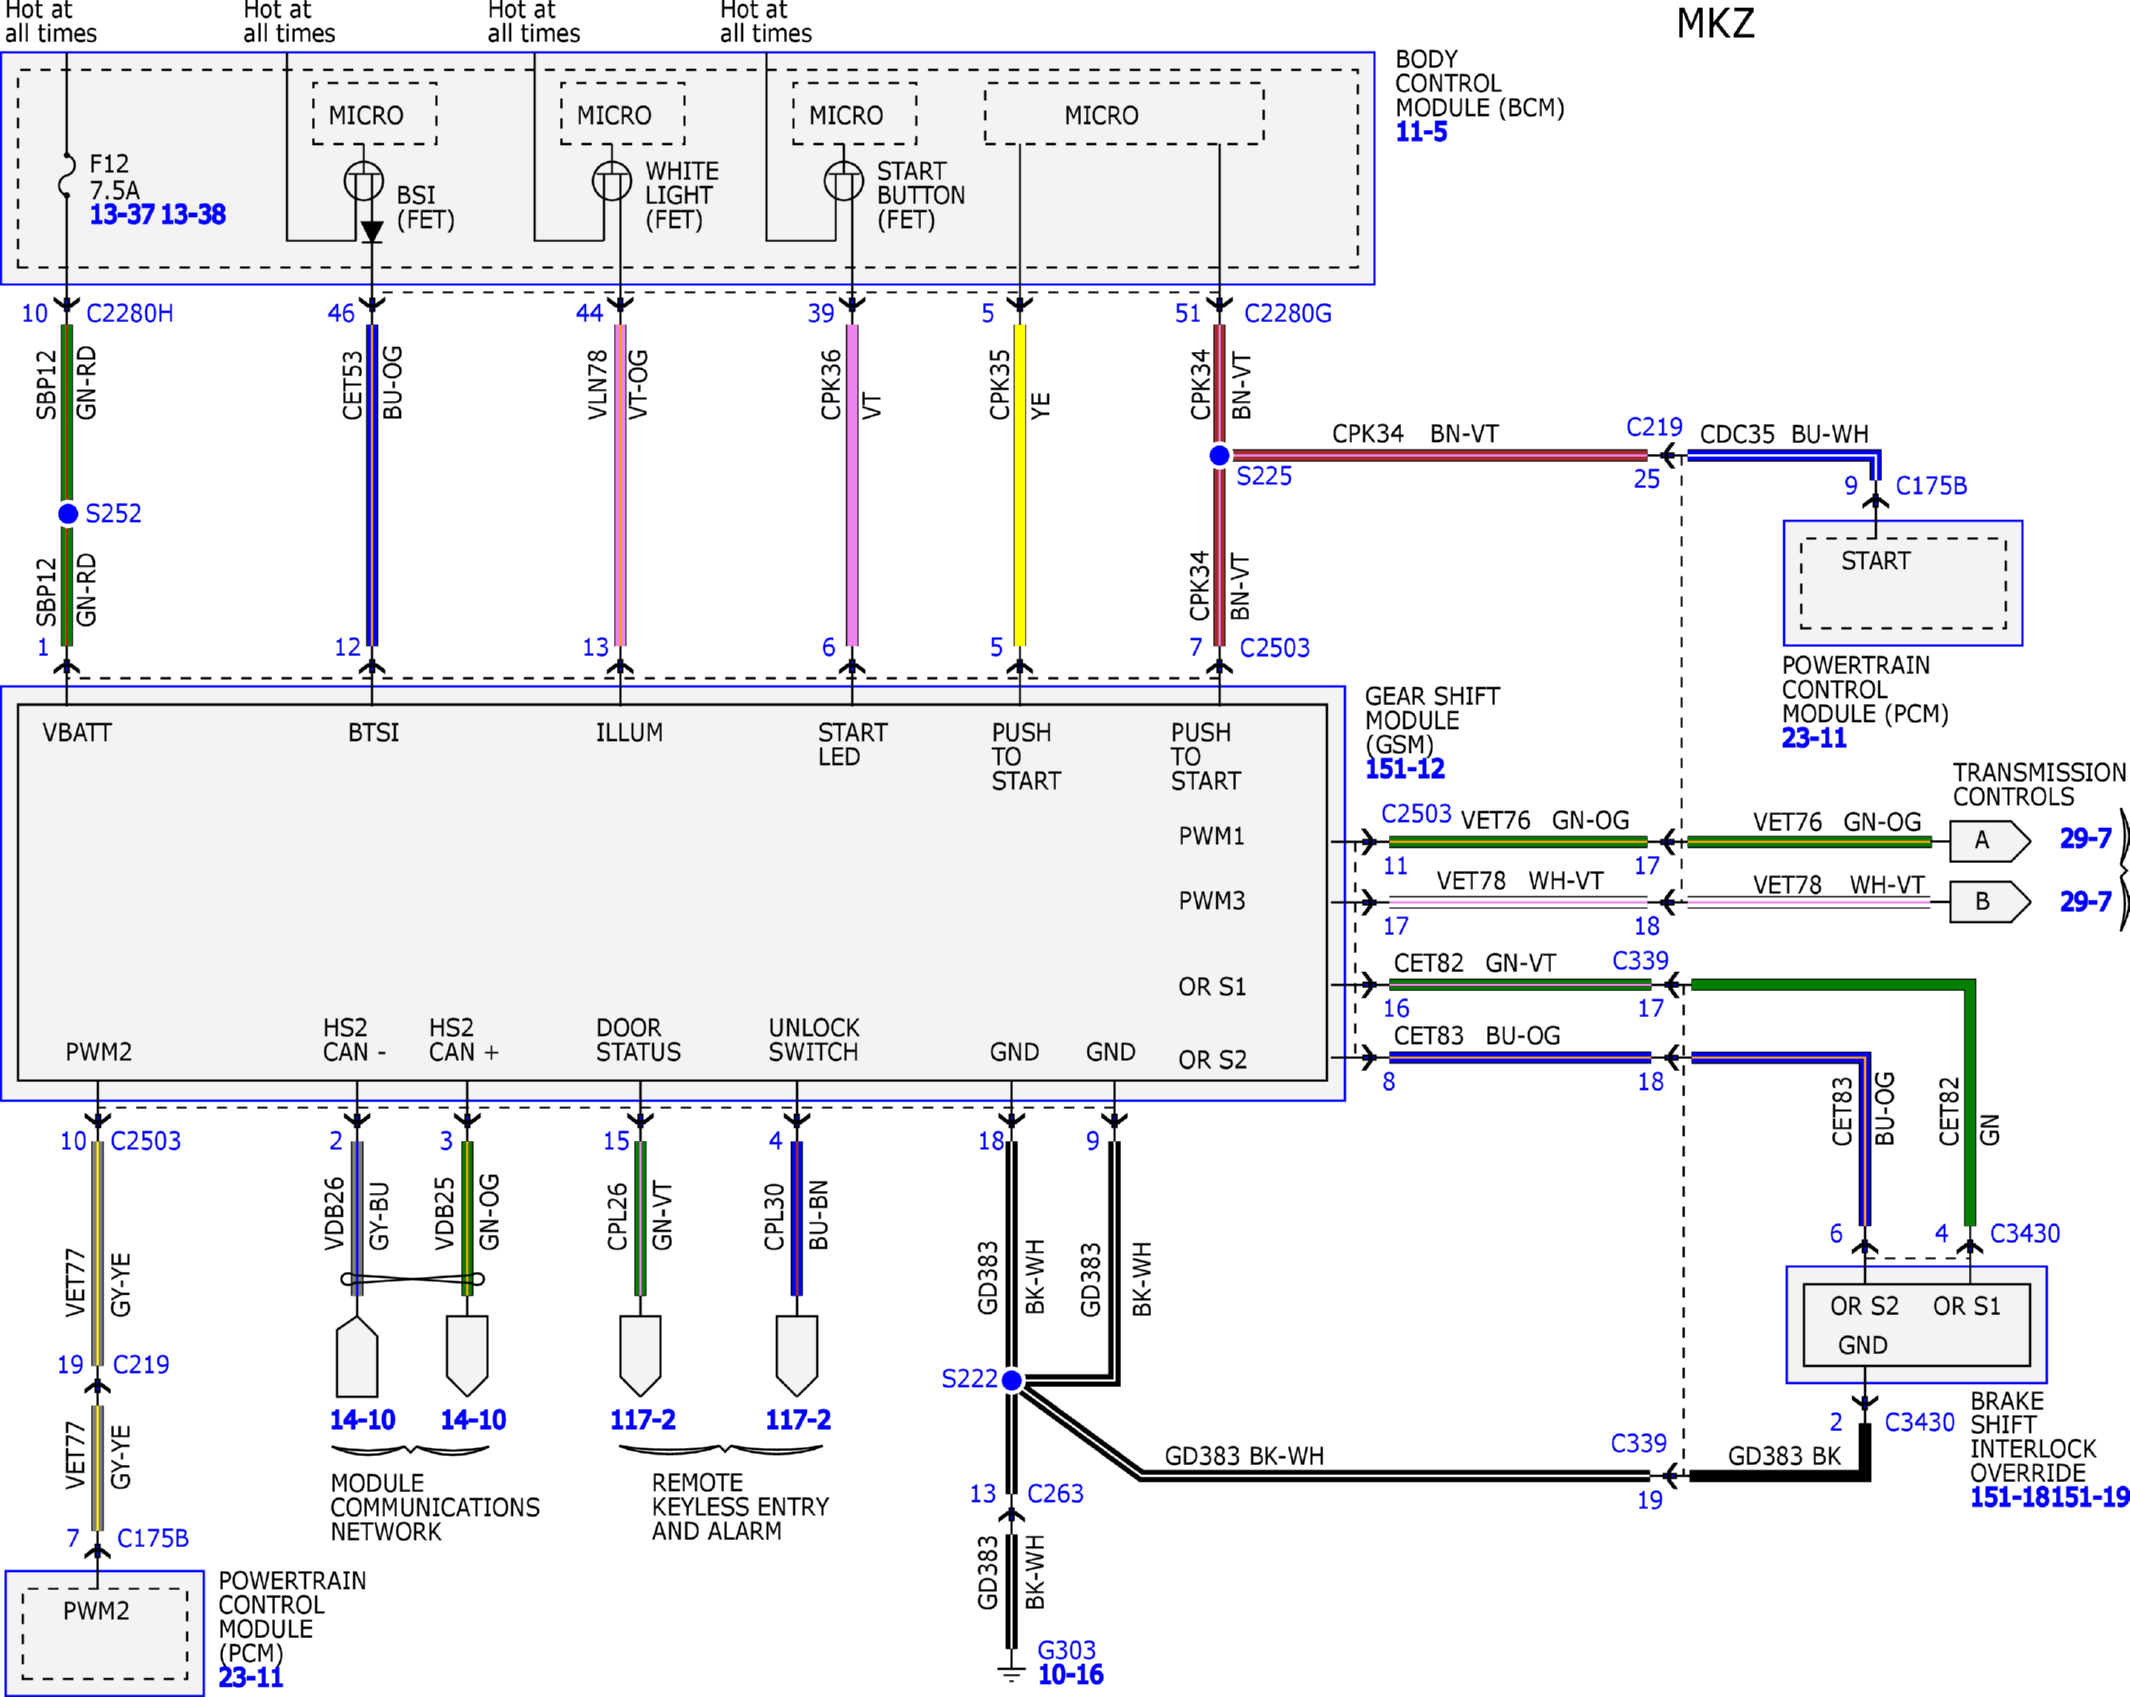This screenshot has width=2130, height=1697.
Task: Select the TRANSMISSION CONTROLS label
Action: (x=2040, y=785)
